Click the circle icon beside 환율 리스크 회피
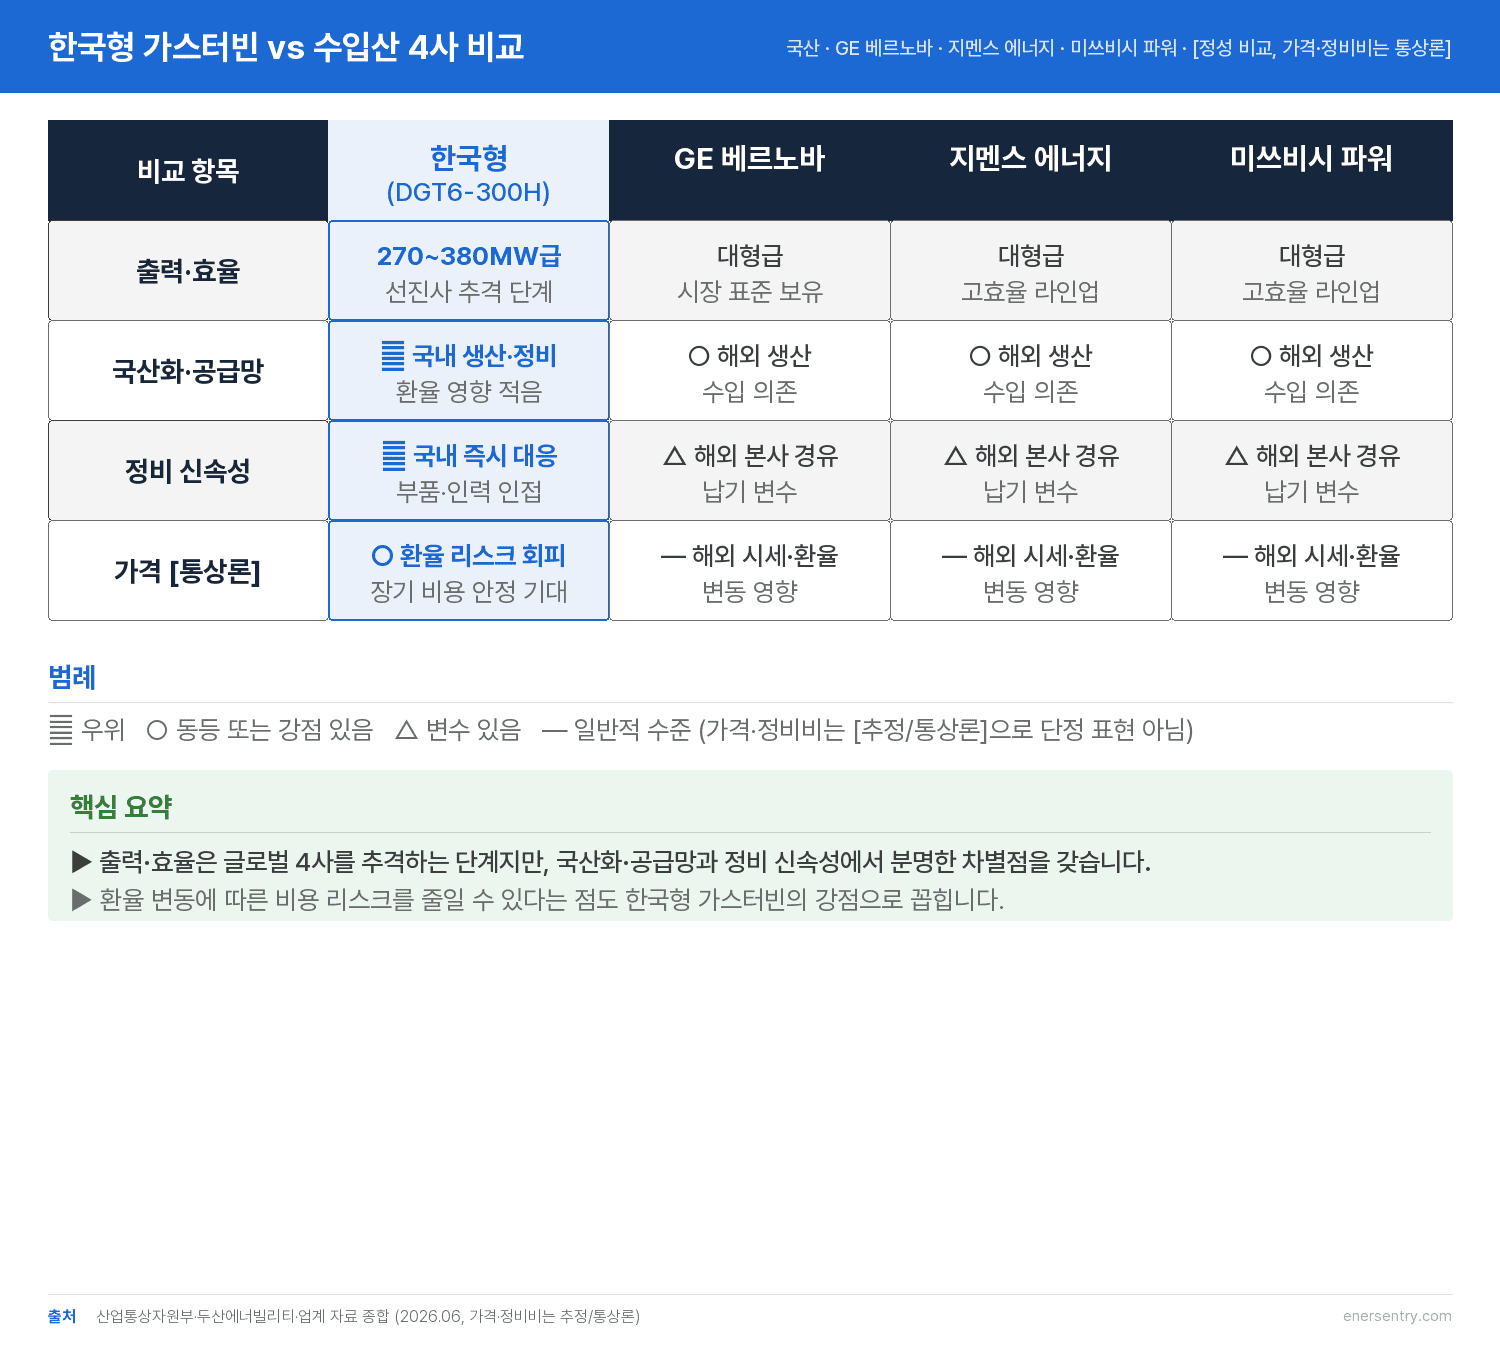 [x=382, y=556]
